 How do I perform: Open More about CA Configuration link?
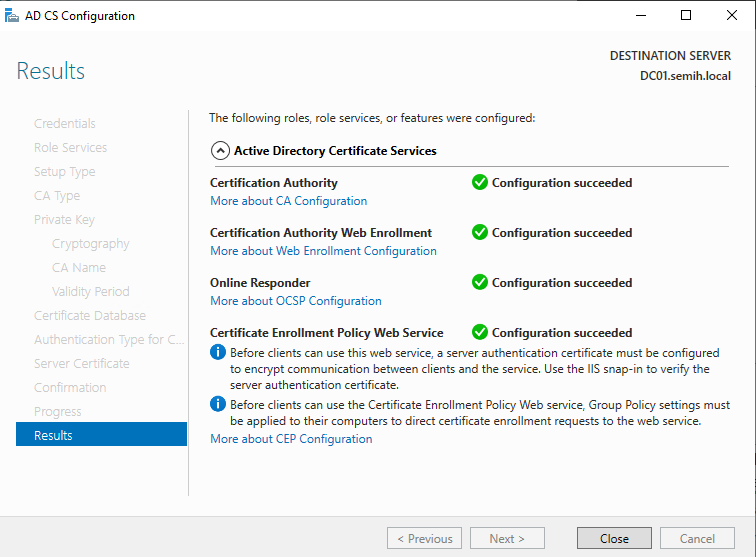coord(288,201)
